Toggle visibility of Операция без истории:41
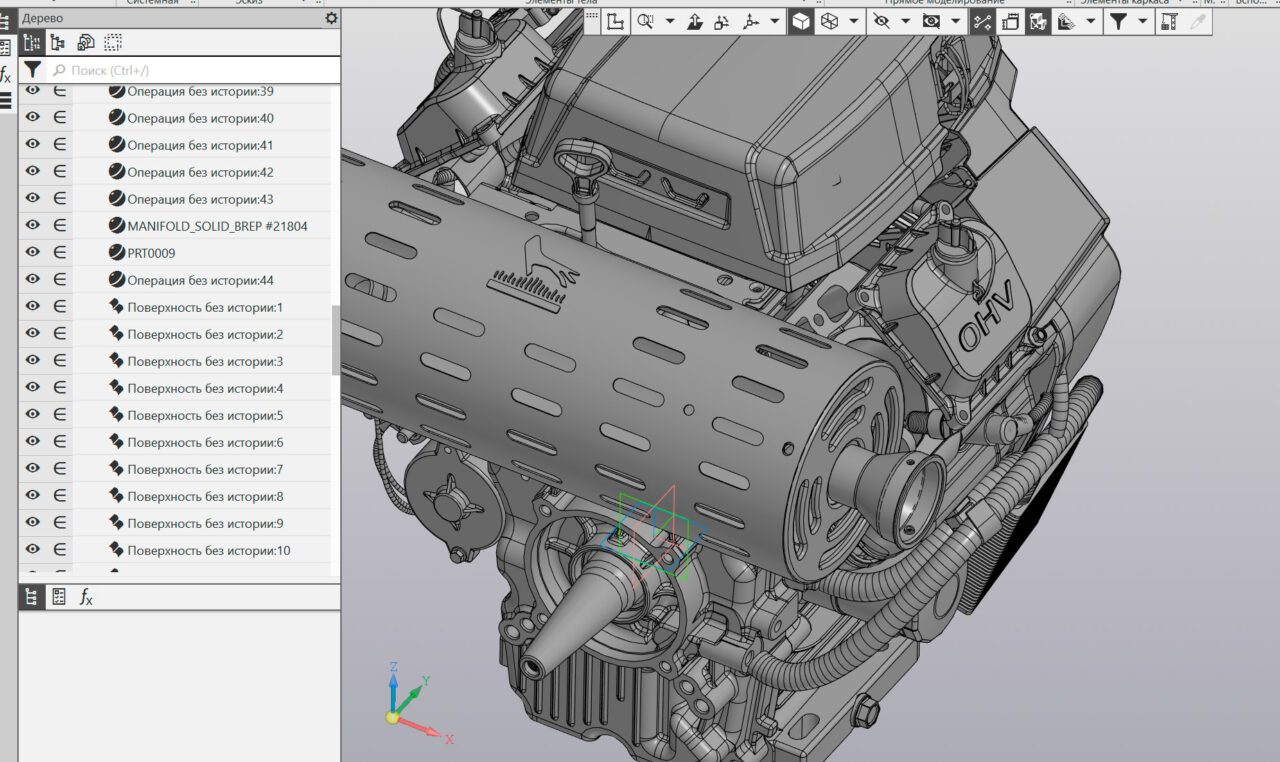The width and height of the screenshot is (1280, 762). tap(33, 145)
